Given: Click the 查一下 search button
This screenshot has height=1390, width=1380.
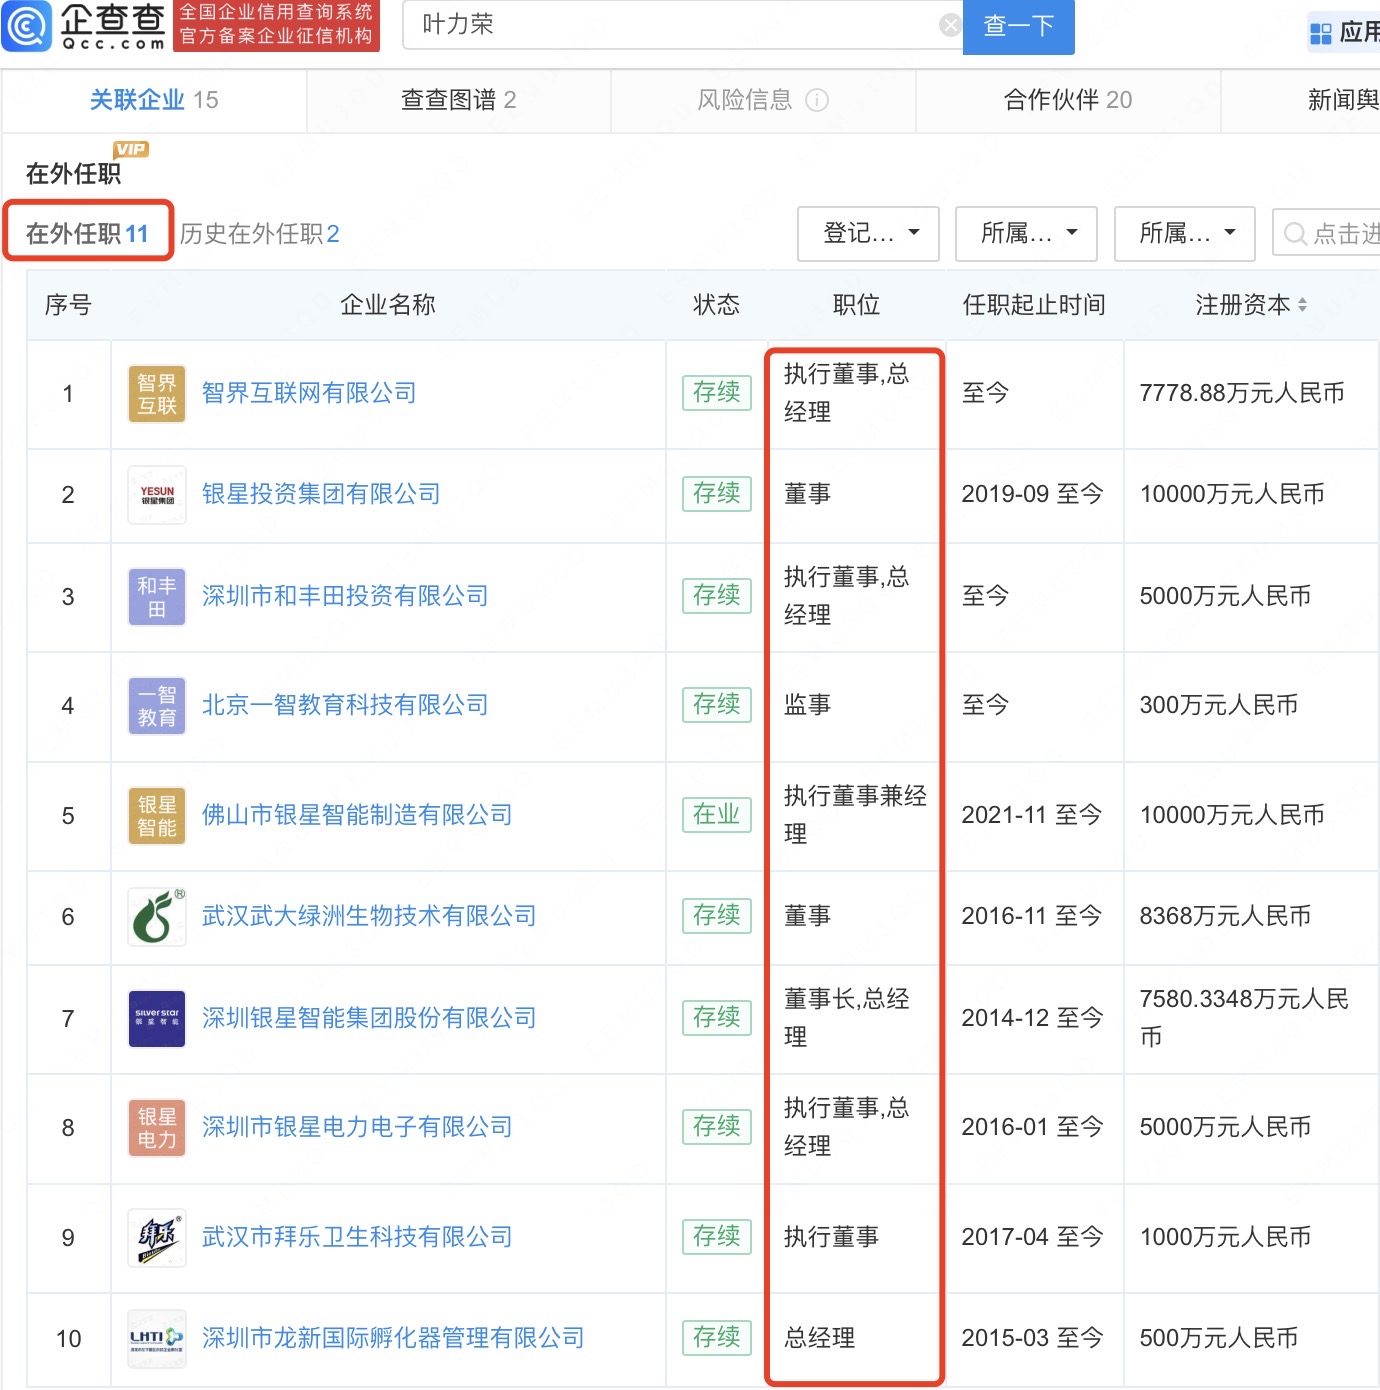Looking at the screenshot, I should [1018, 26].
